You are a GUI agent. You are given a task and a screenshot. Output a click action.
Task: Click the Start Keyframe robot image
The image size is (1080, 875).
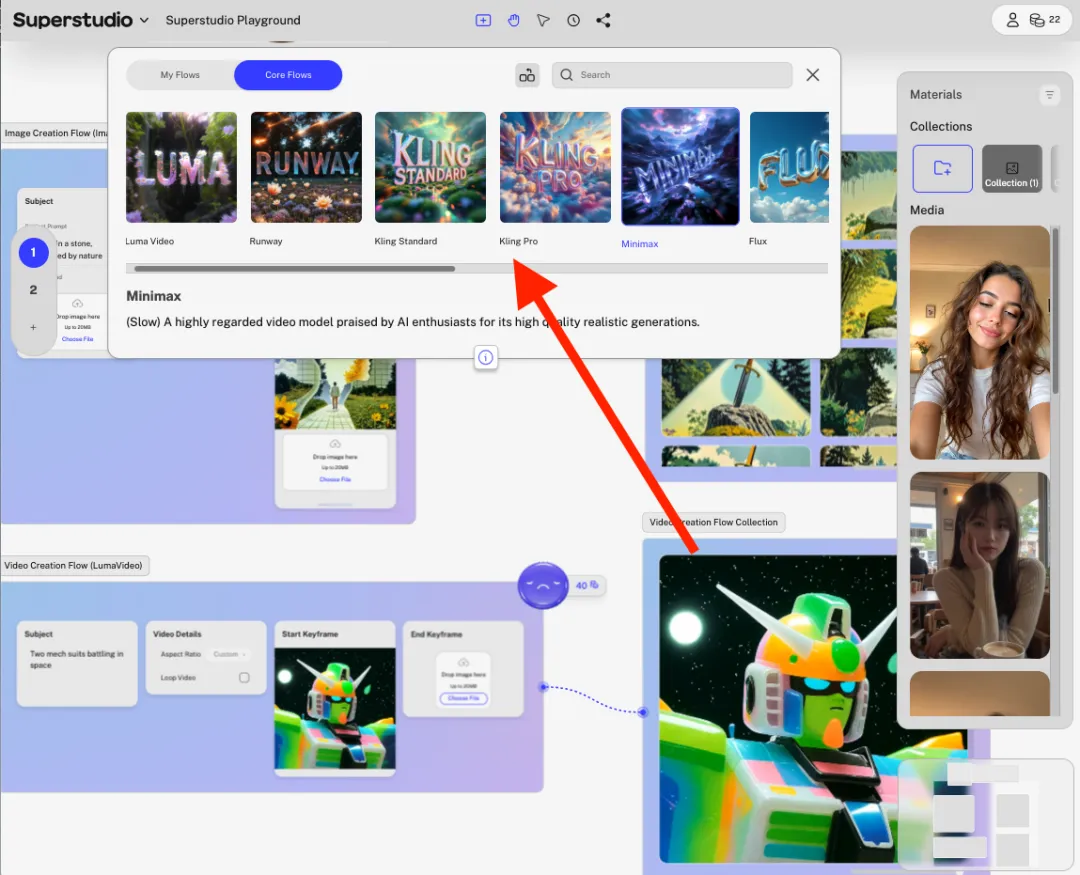click(335, 708)
